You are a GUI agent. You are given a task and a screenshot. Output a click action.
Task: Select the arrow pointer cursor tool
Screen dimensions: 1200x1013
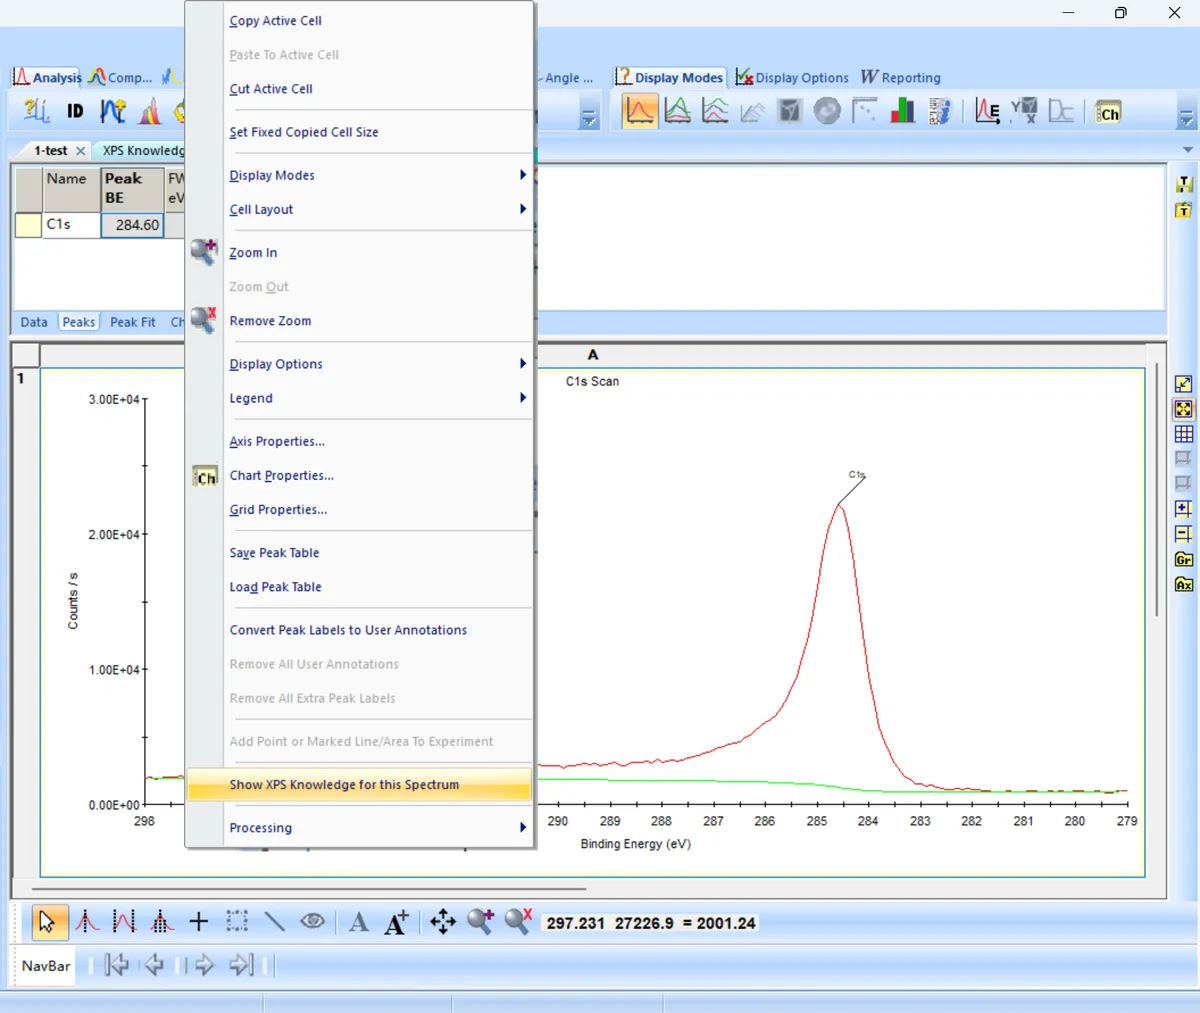click(x=46, y=922)
